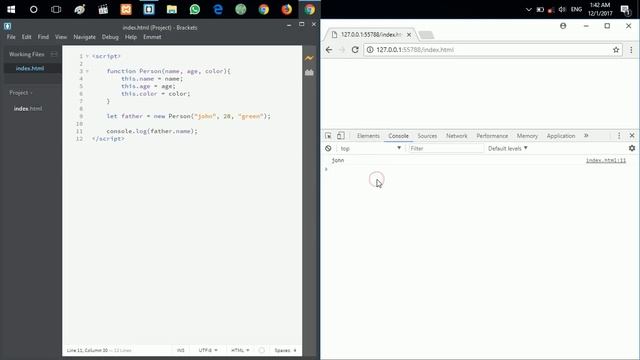Open the XAMPP taskbar icon
This screenshot has width=640, height=360.
click(x=126, y=9)
